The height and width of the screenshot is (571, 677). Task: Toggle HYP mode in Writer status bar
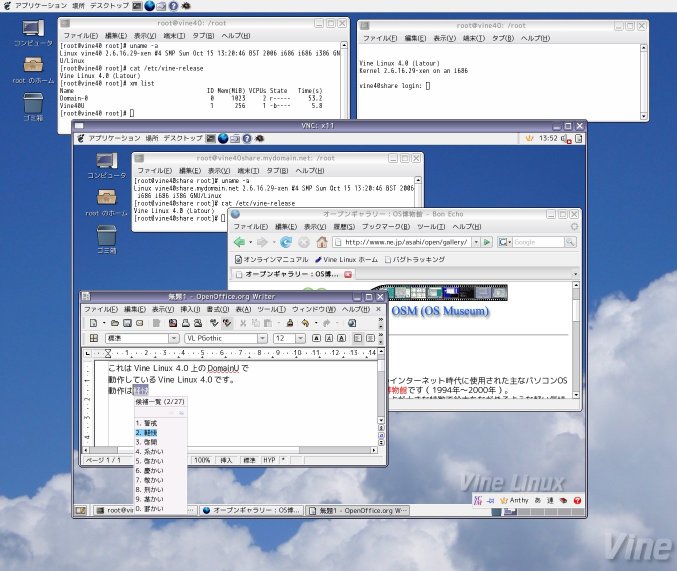coord(269,460)
